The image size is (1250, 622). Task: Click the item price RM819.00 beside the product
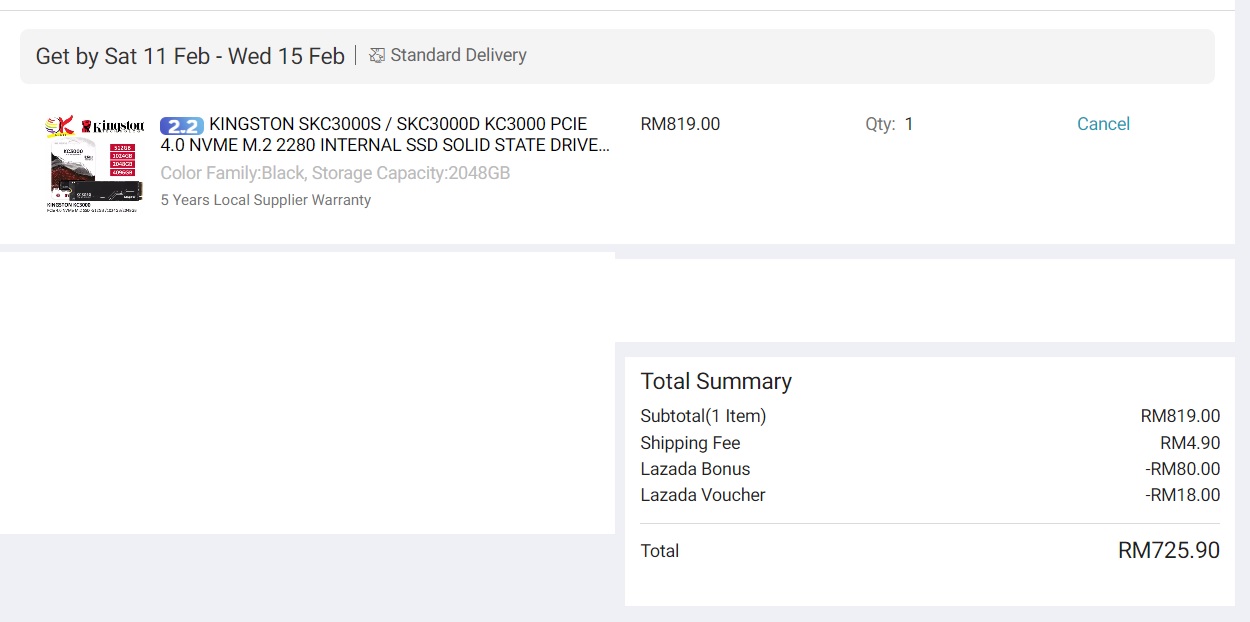680,124
